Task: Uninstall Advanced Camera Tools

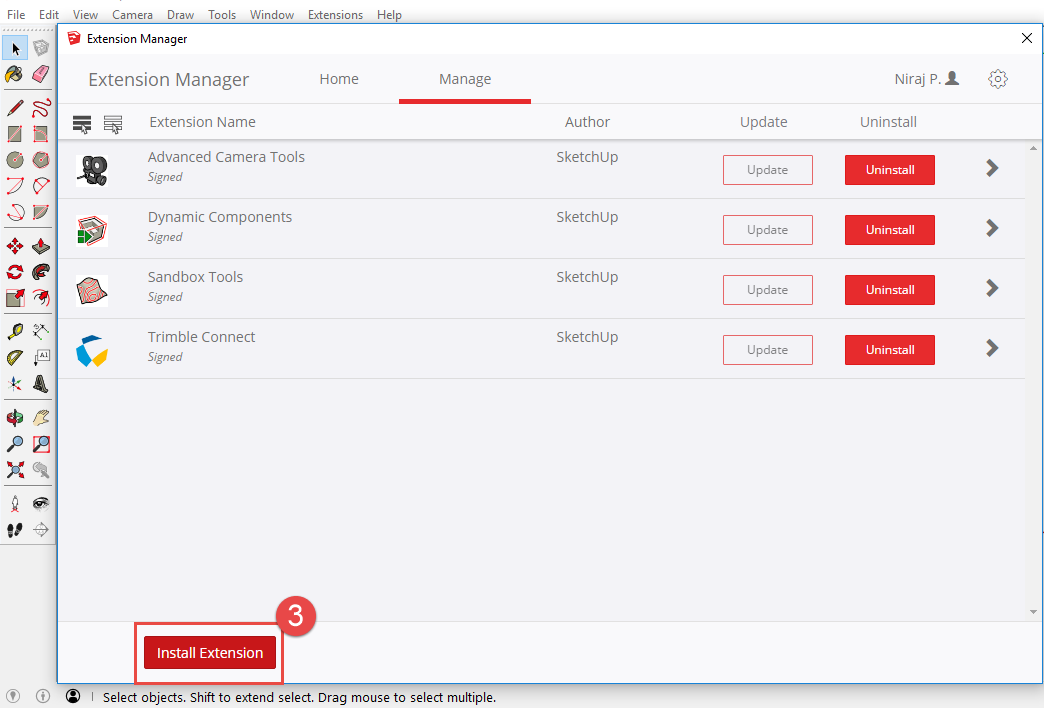Action: click(x=890, y=170)
